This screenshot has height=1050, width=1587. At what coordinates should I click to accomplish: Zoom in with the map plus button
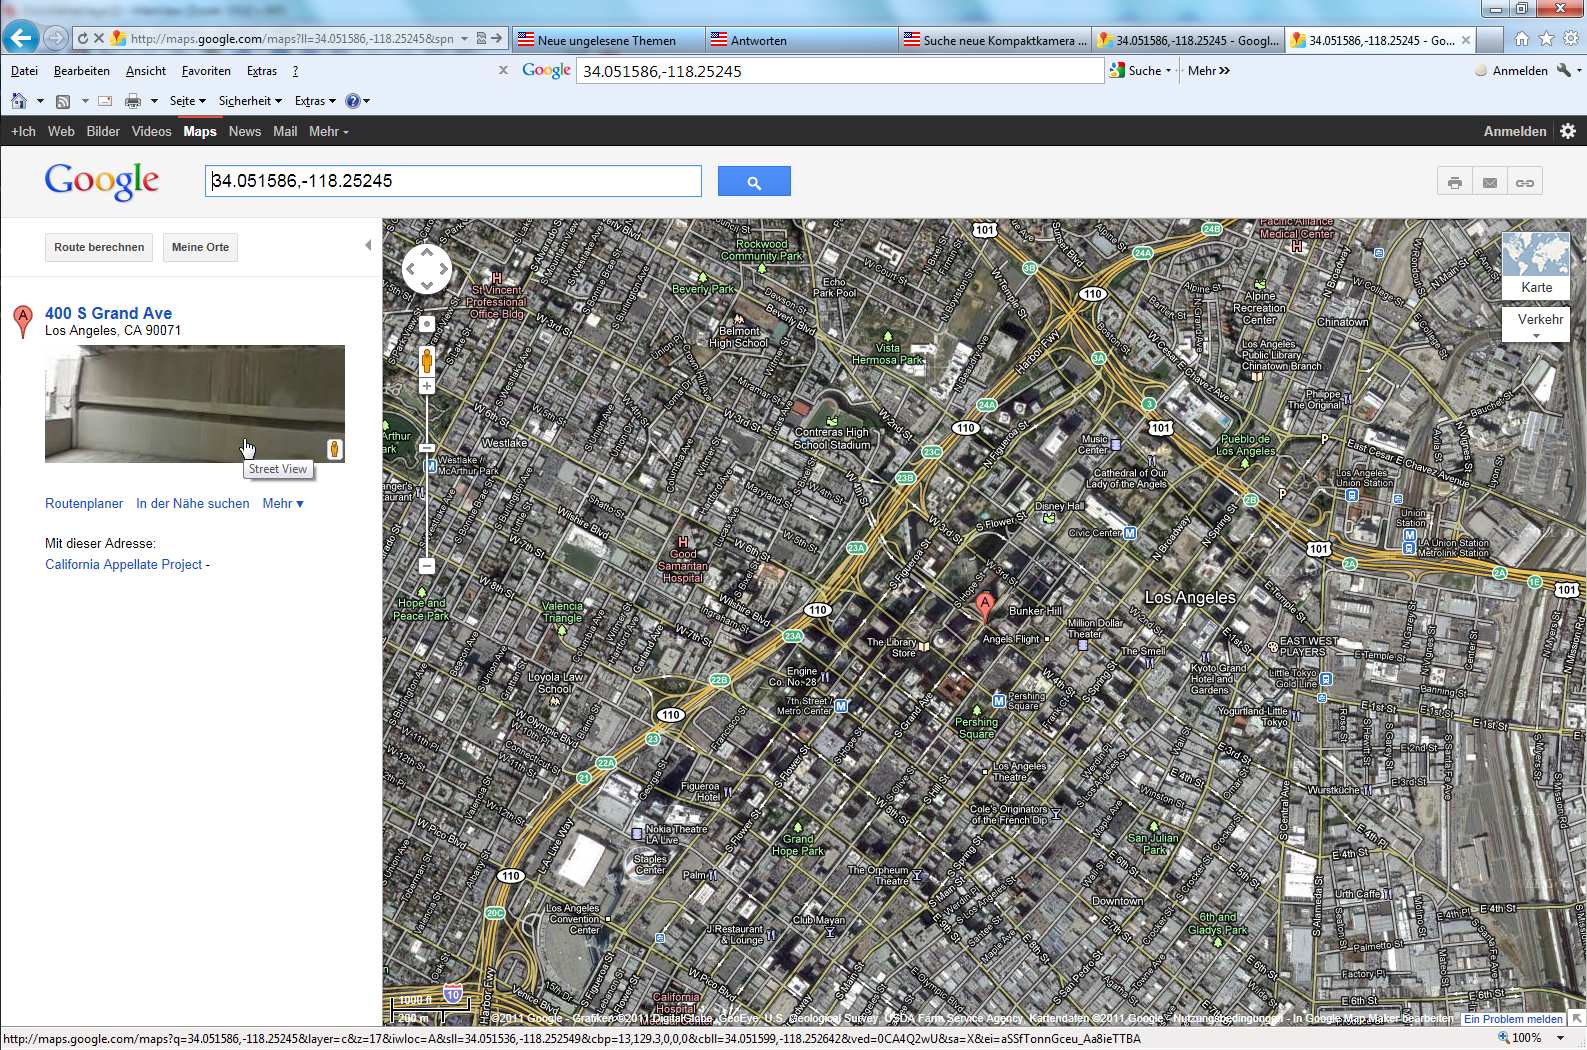tap(427, 386)
